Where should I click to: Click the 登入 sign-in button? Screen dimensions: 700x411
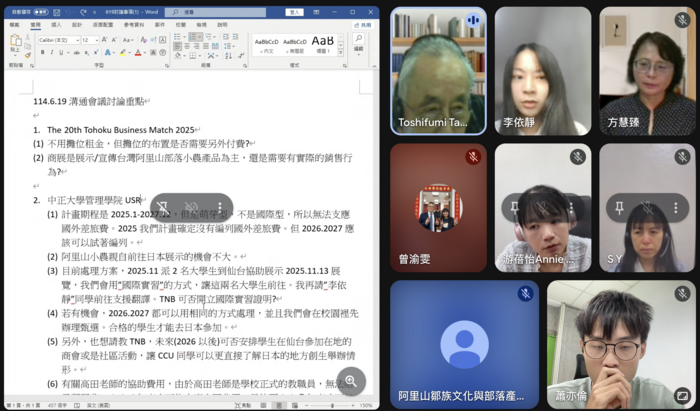(295, 12)
